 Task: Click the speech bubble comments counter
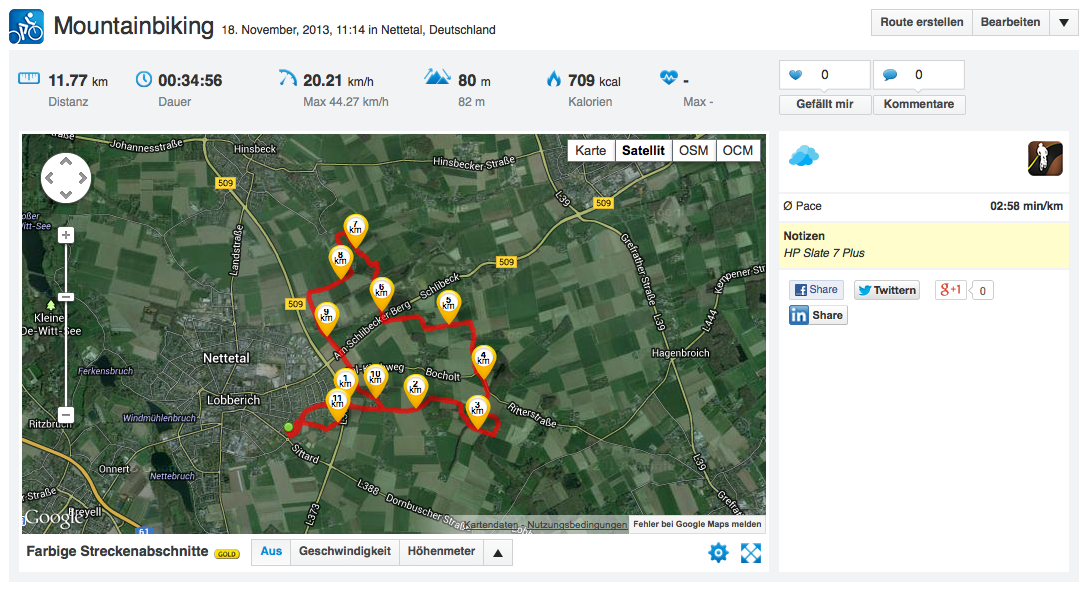pyautogui.click(x=919, y=75)
